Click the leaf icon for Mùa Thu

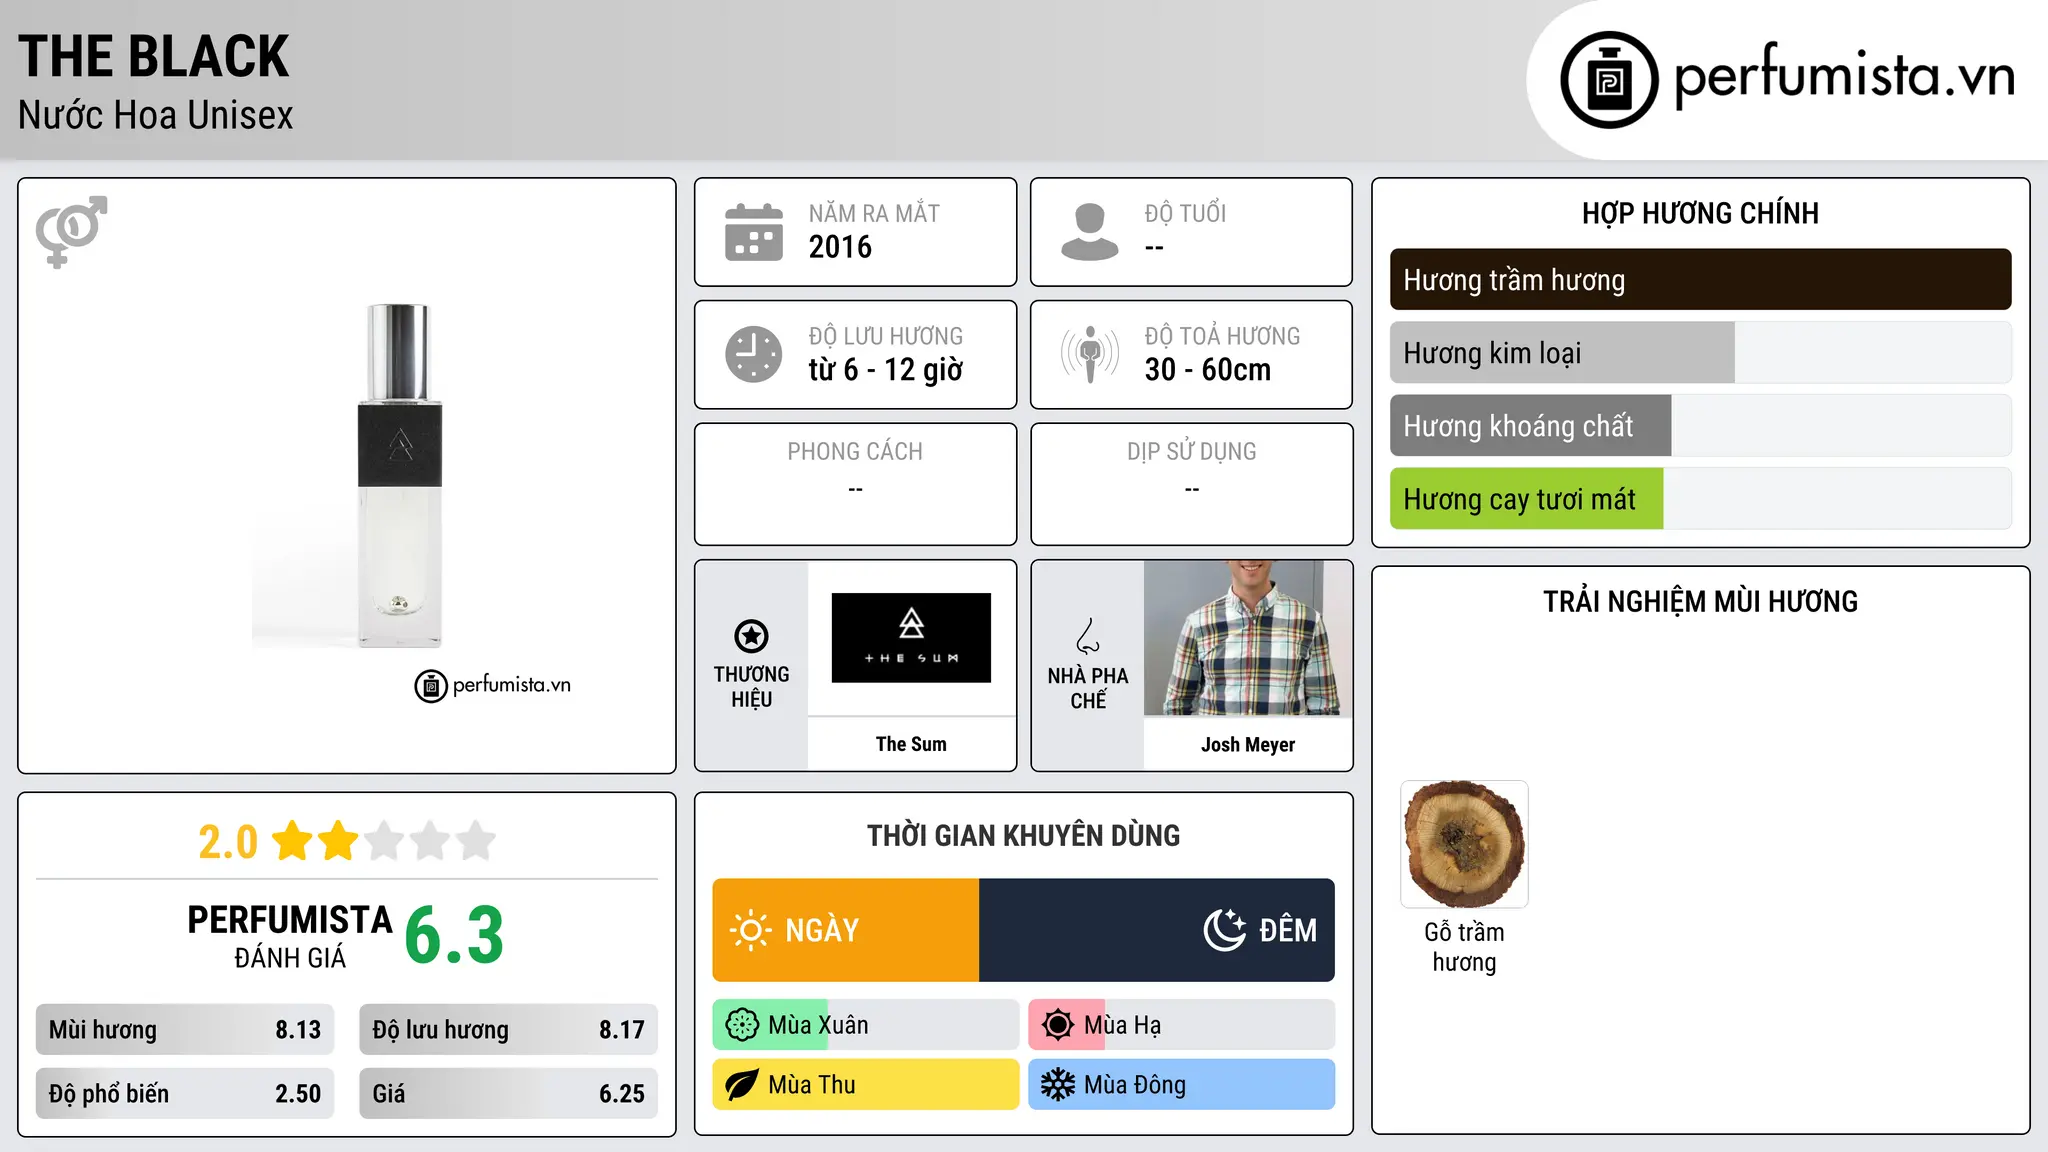[x=742, y=1085]
